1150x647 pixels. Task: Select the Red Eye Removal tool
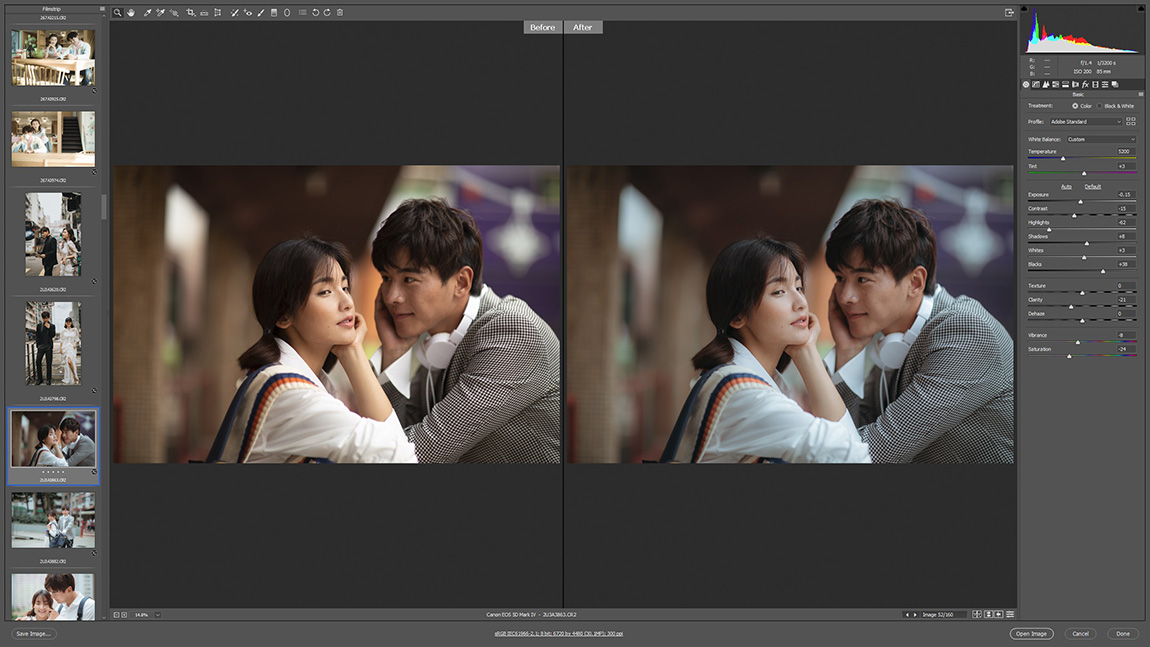tap(248, 12)
